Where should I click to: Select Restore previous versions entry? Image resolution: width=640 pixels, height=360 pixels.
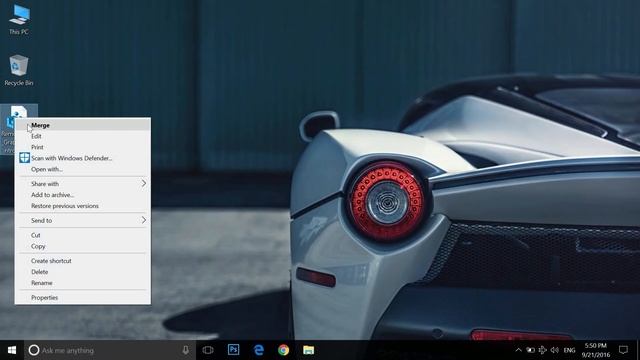pyautogui.click(x=82, y=206)
